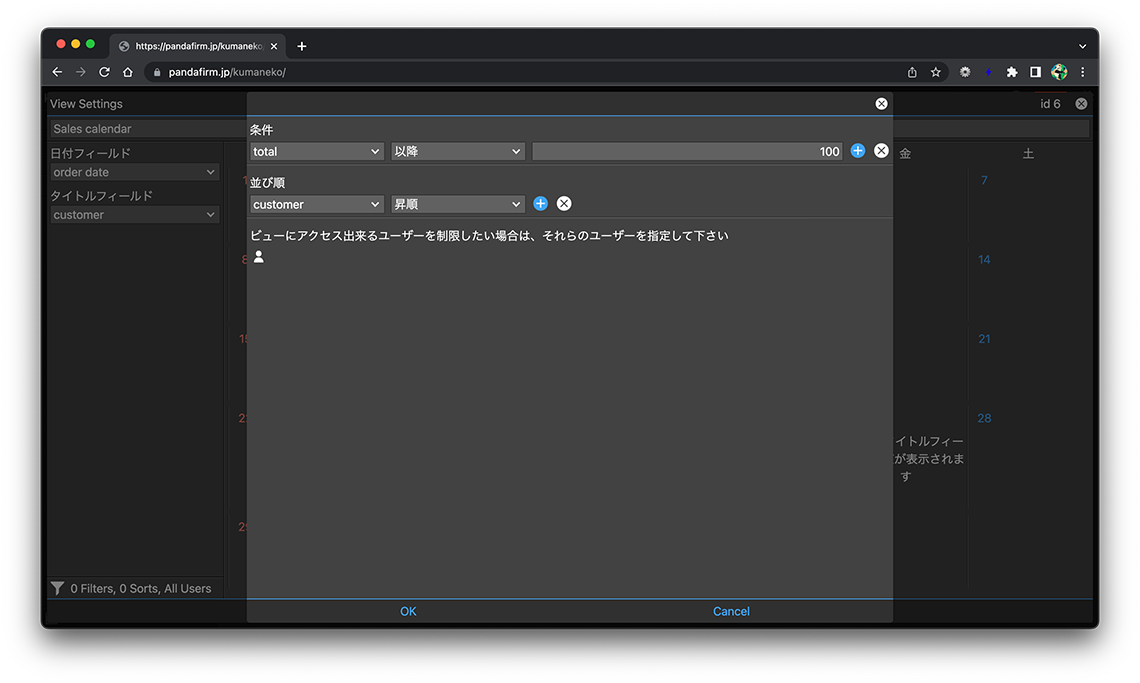Cancel the filter dialog
This screenshot has height=683, width=1140.
(731, 611)
